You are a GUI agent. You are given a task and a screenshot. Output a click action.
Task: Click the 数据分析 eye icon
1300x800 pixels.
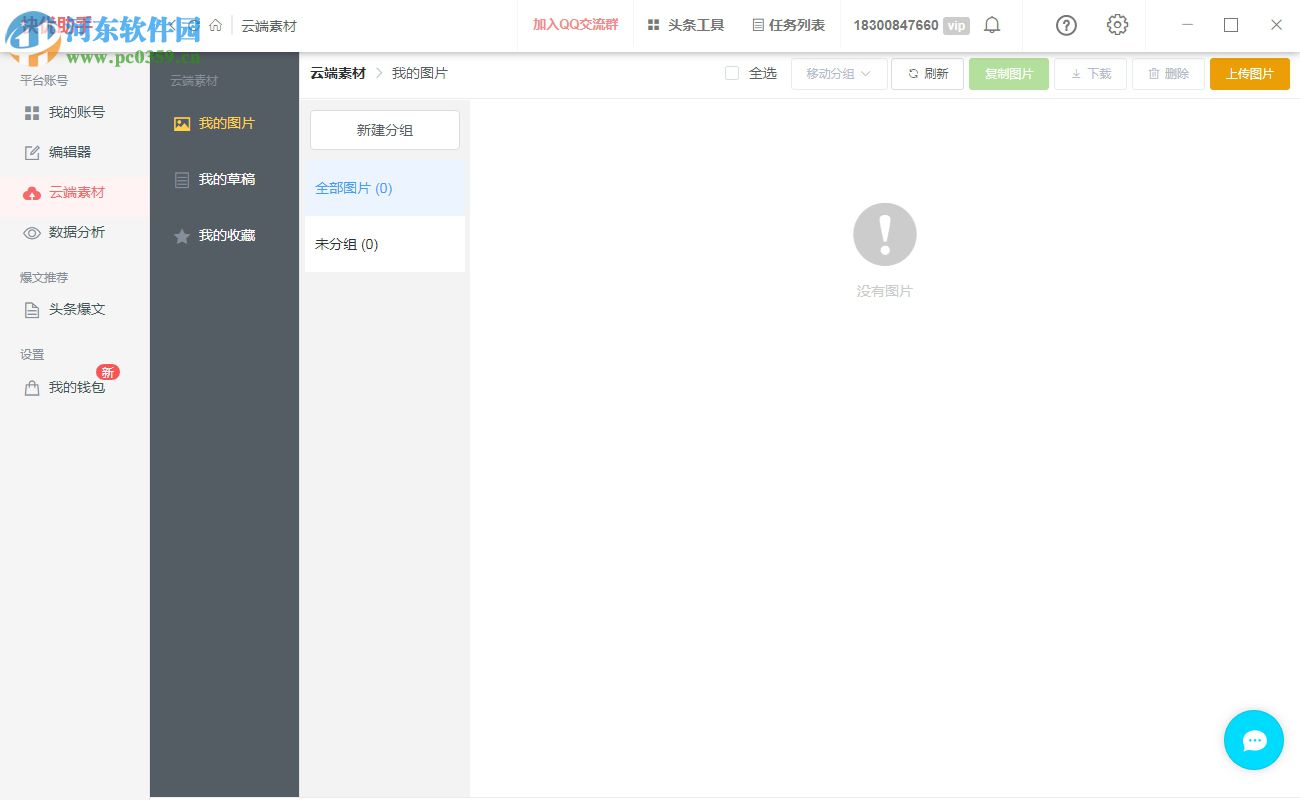pyautogui.click(x=32, y=233)
